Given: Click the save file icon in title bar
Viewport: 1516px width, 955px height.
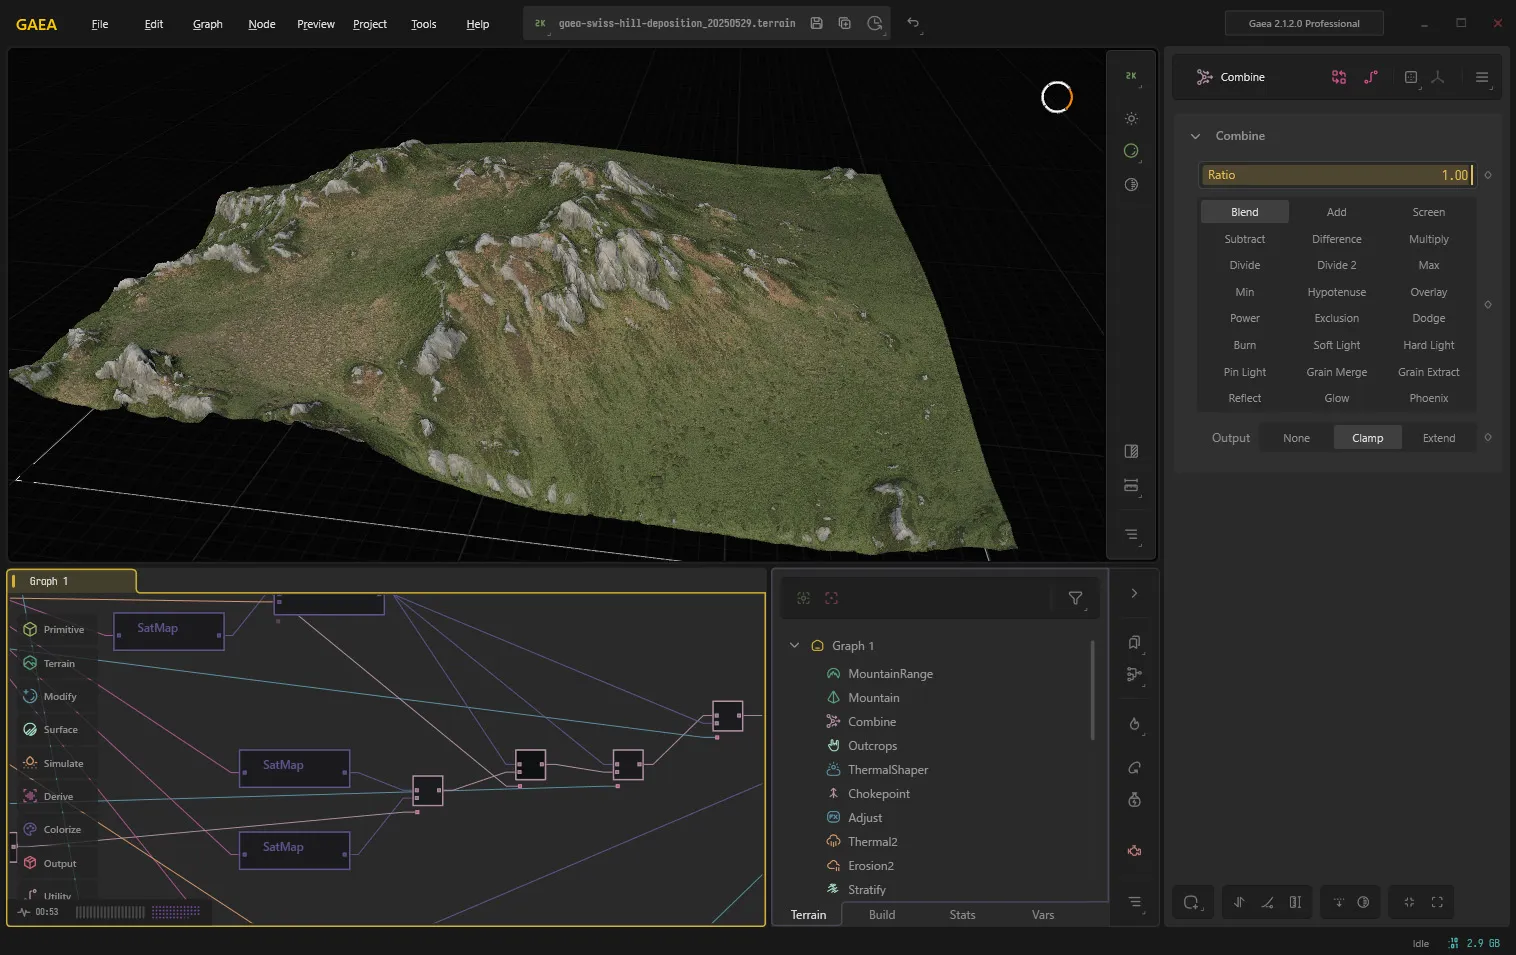Looking at the screenshot, I should 816,23.
